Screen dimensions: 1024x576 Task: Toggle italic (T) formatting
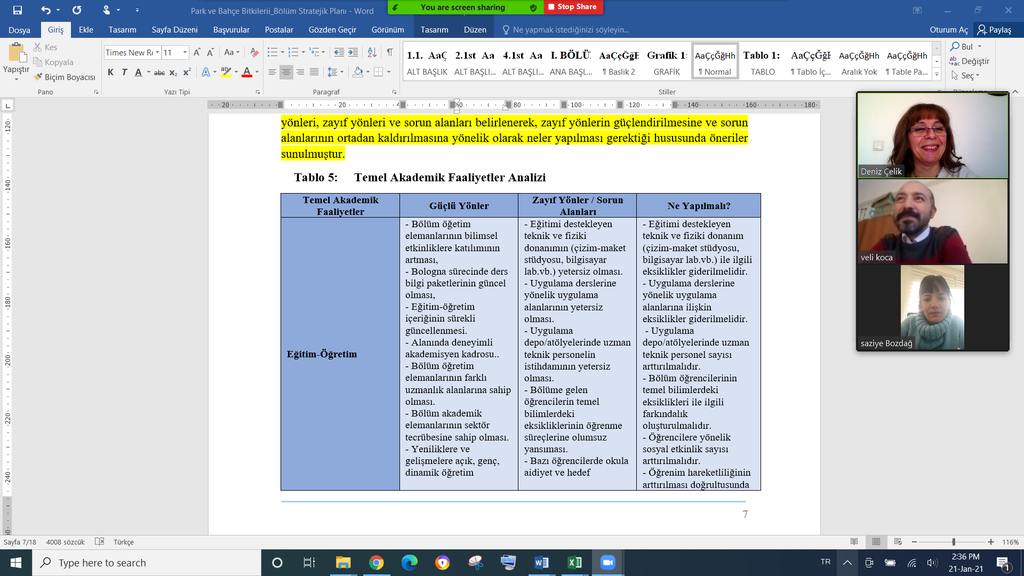click(124, 72)
